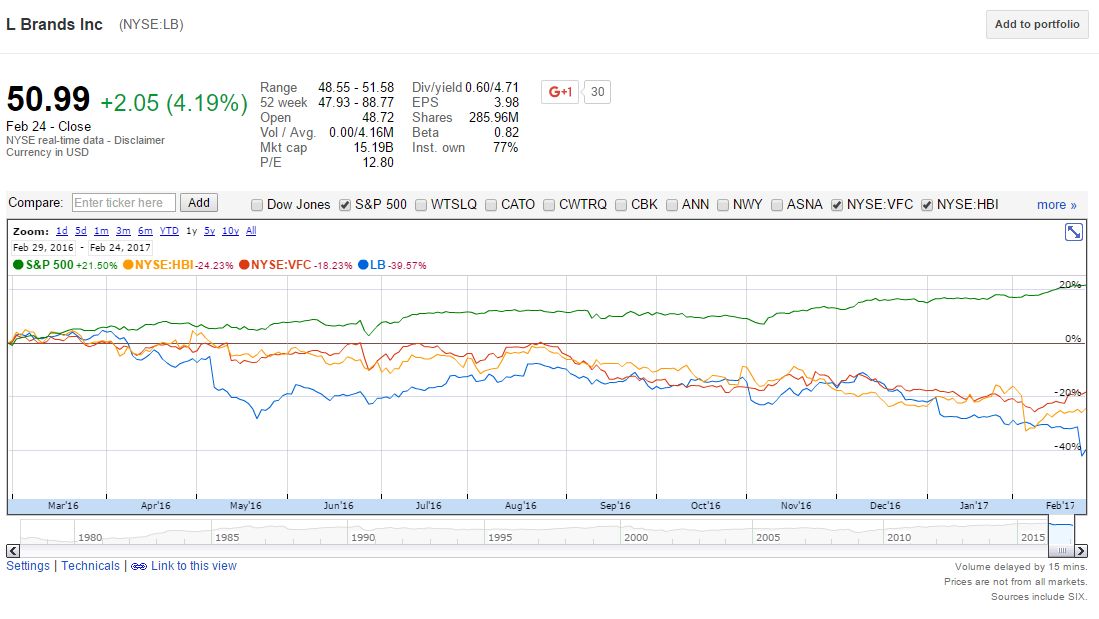Set chart zoom to 5y
This screenshot has width=1099, height=619.
(x=210, y=231)
